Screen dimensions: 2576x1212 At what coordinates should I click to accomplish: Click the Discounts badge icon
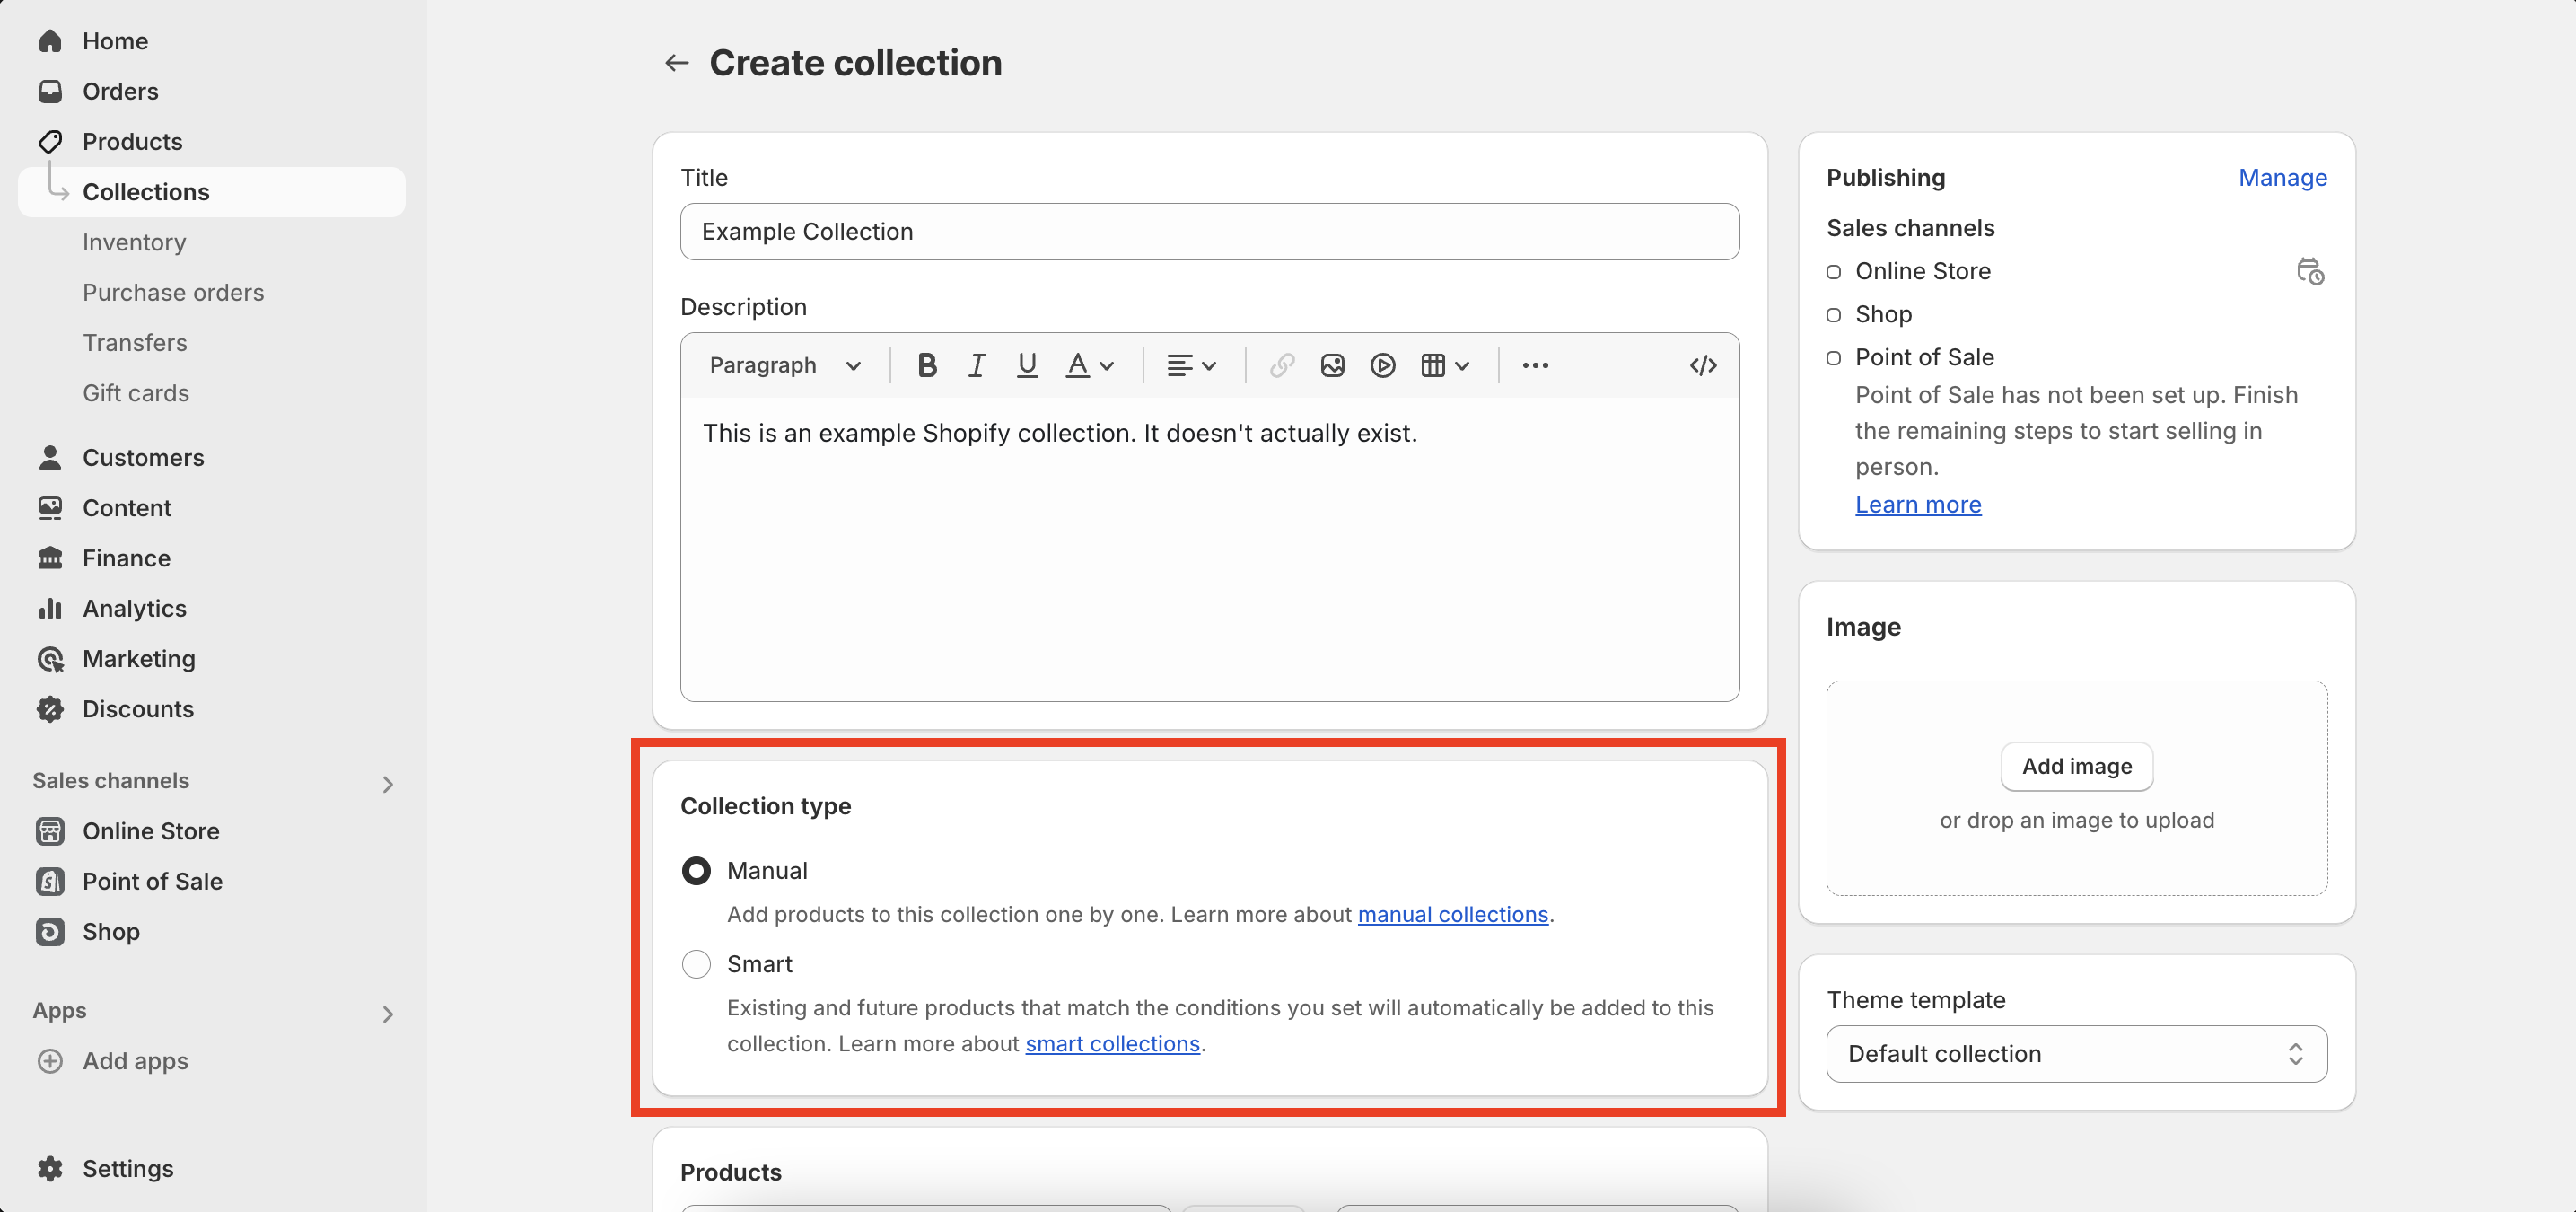pos(50,709)
